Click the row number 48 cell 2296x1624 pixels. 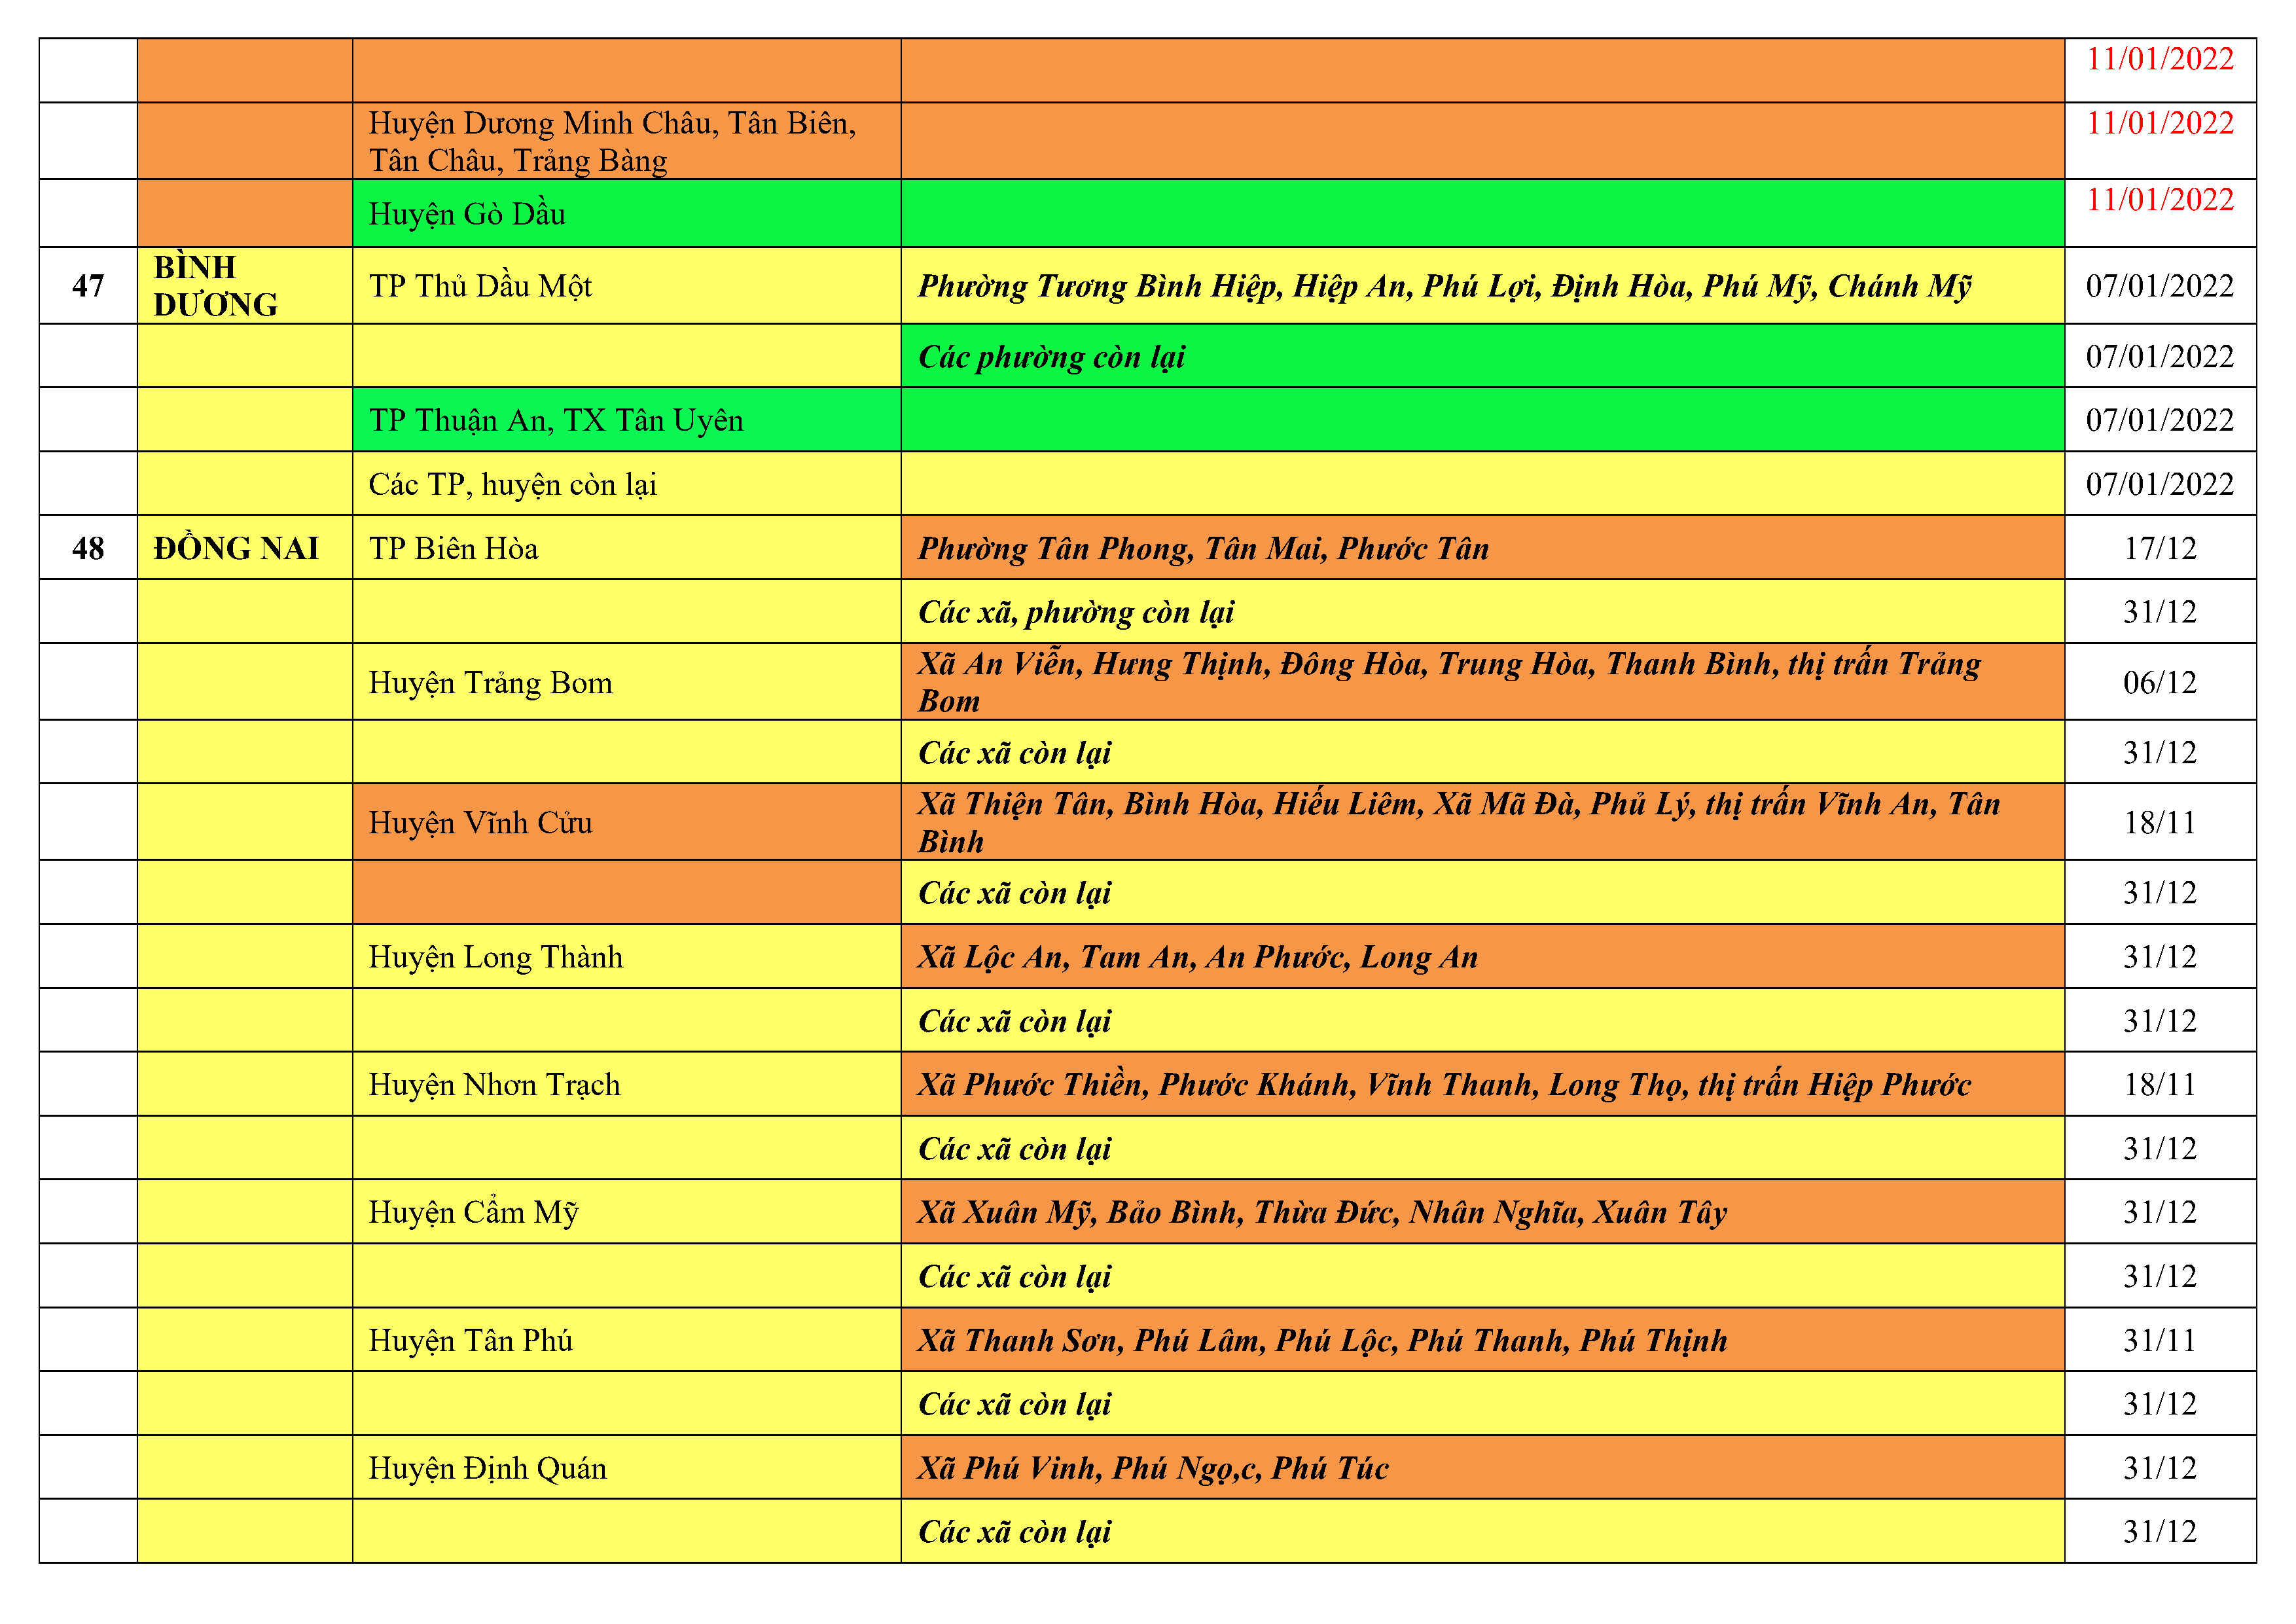pyautogui.click(x=88, y=548)
